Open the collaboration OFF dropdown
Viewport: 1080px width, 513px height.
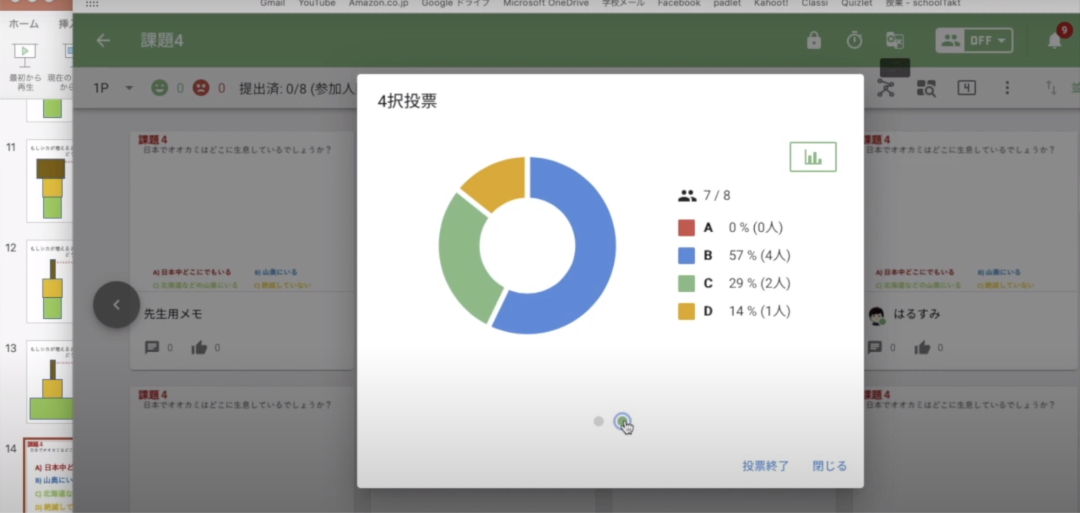974,41
